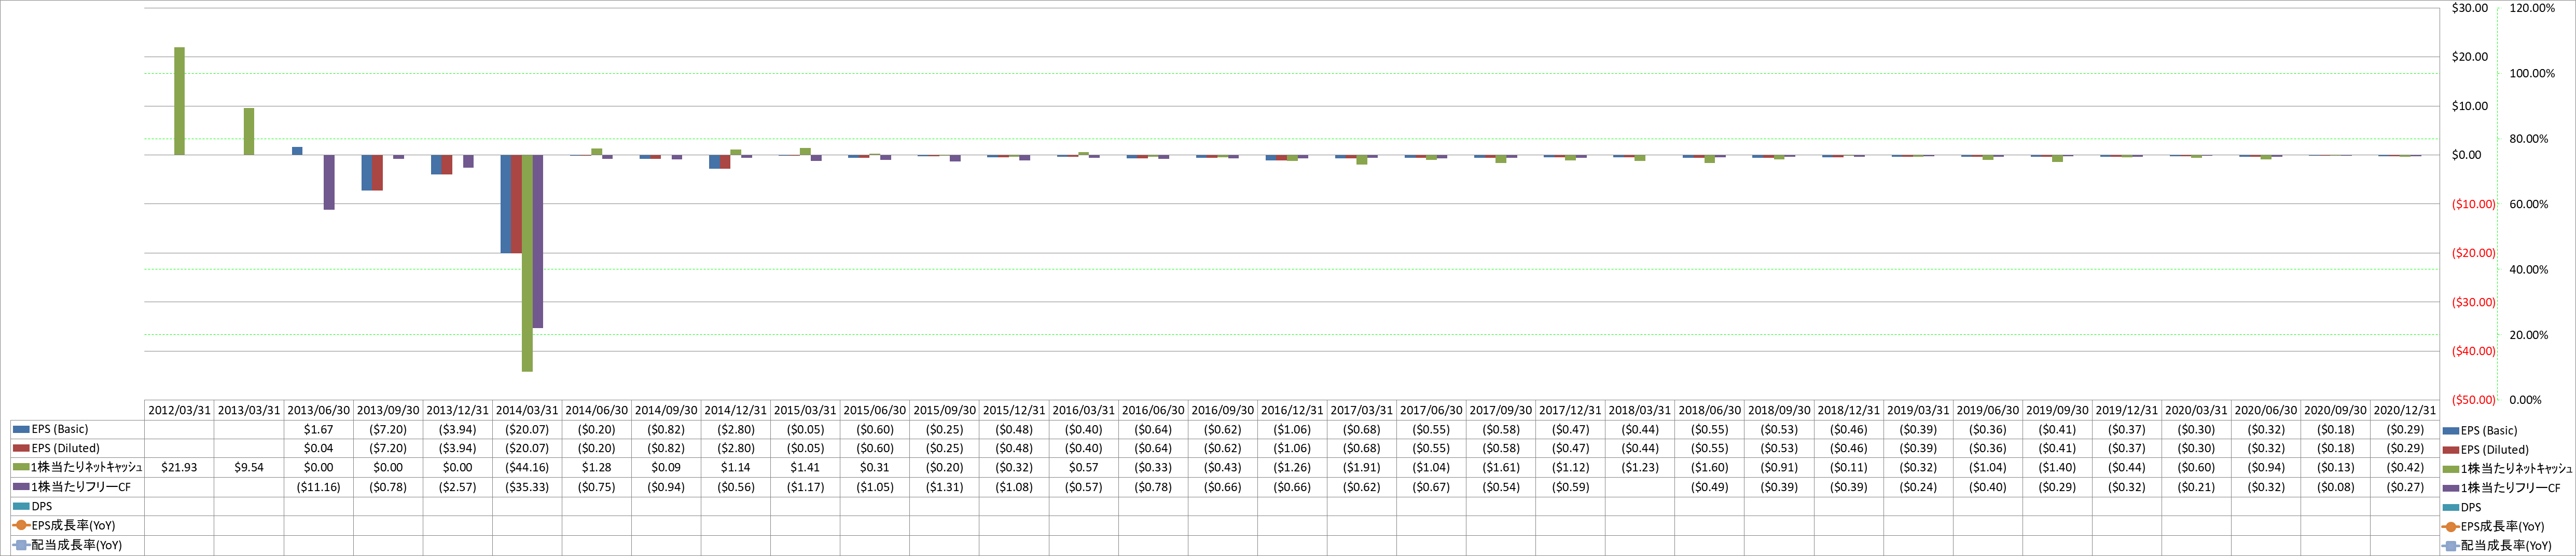Click the $0.00 label on the dollar axis
This screenshot has height=556, width=2576.
2466,155
